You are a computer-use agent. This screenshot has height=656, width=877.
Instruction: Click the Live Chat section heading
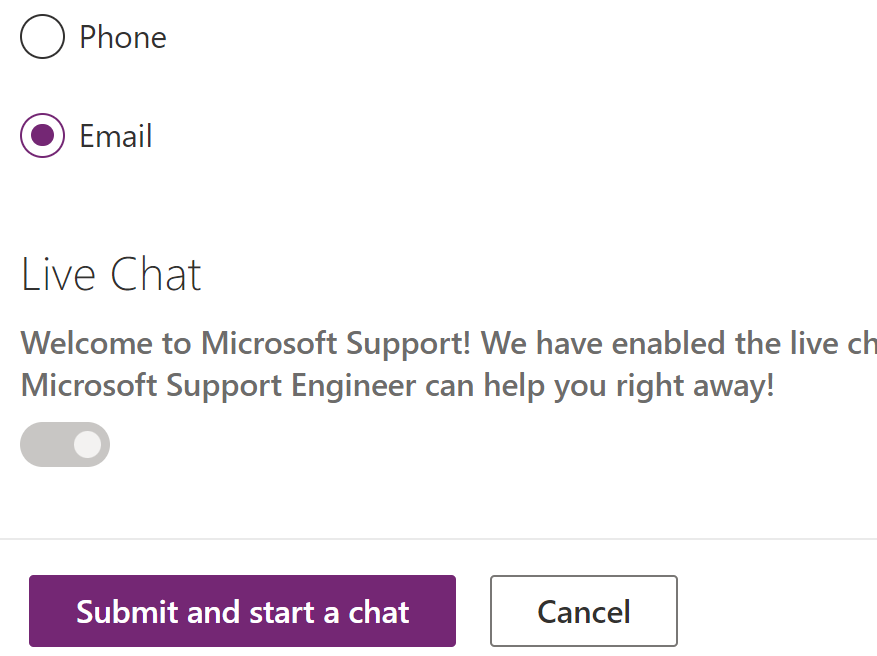[x=111, y=275]
